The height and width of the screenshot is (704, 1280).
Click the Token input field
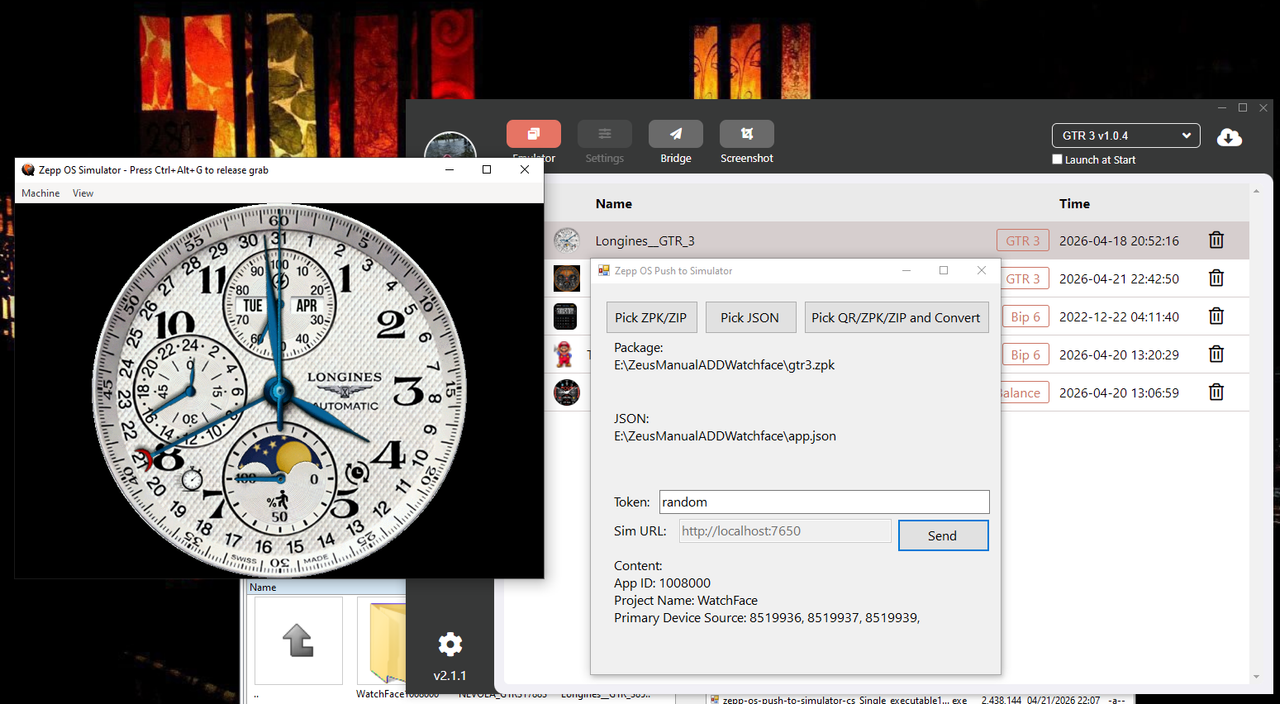[x=824, y=502]
